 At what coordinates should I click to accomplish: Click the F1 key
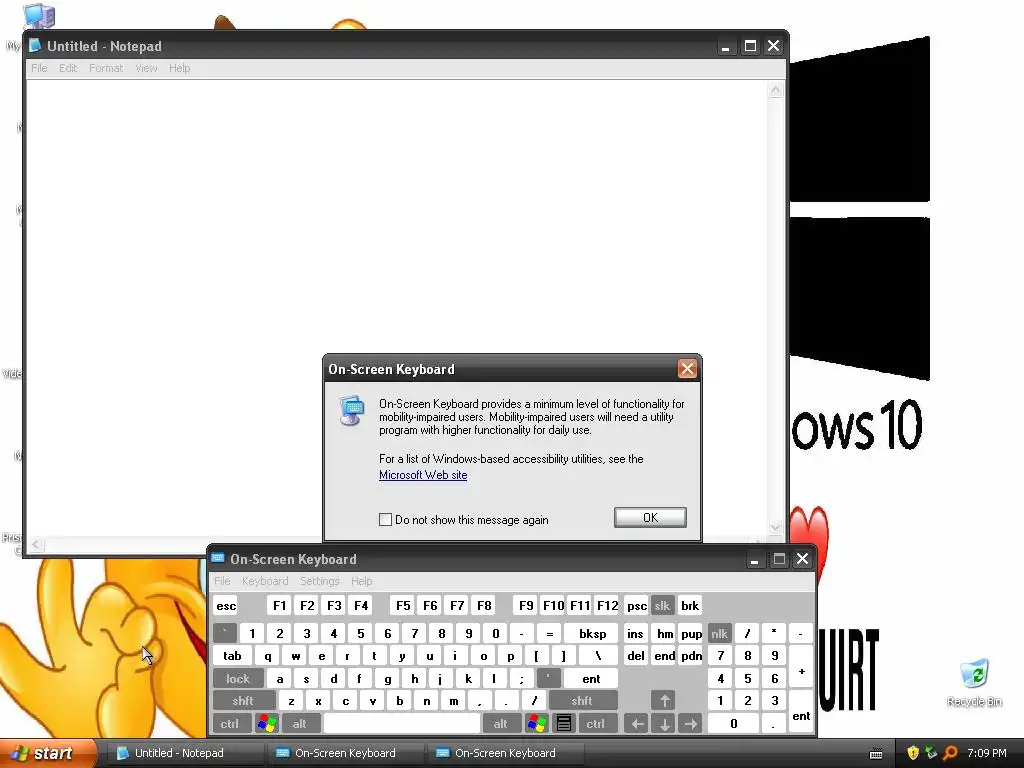(x=280, y=605)
